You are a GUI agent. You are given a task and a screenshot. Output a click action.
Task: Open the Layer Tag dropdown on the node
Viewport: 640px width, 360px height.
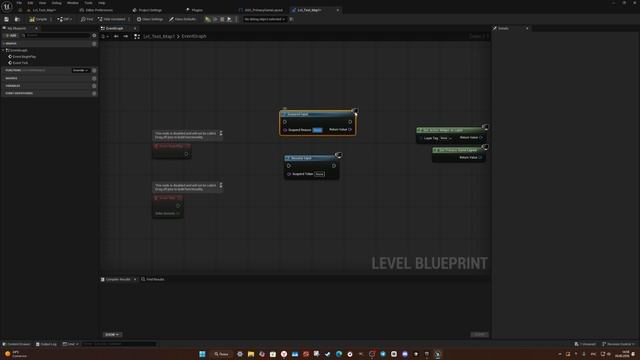pyautogui.click(x=446, y=138)
